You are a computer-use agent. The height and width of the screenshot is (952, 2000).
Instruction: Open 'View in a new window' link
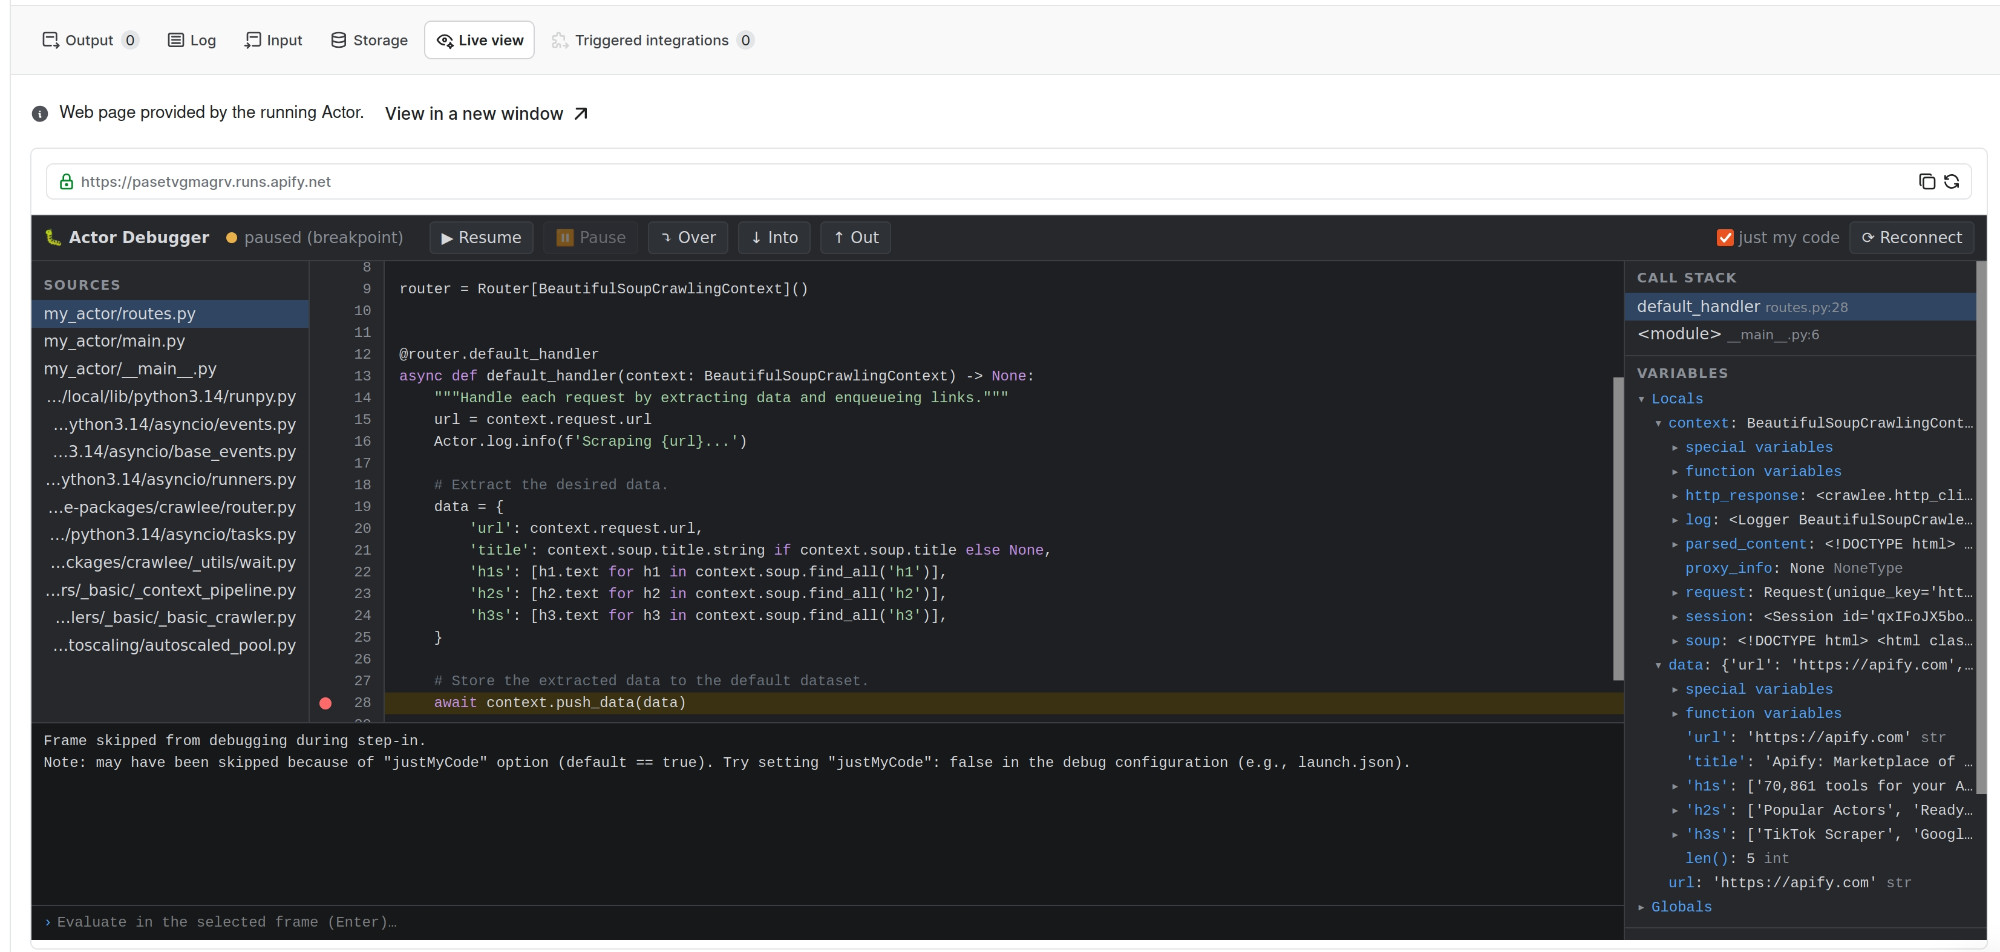(486, 114)
